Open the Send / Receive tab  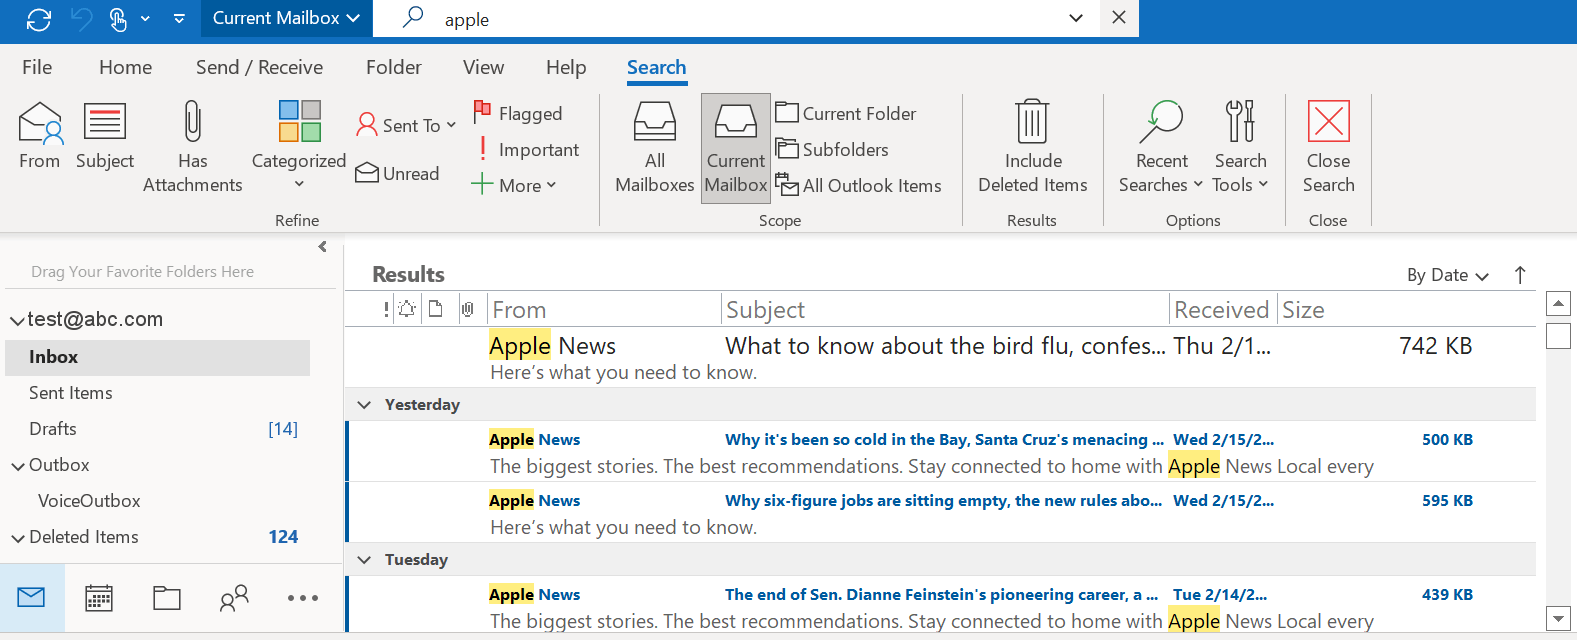(x=260, y=67)
